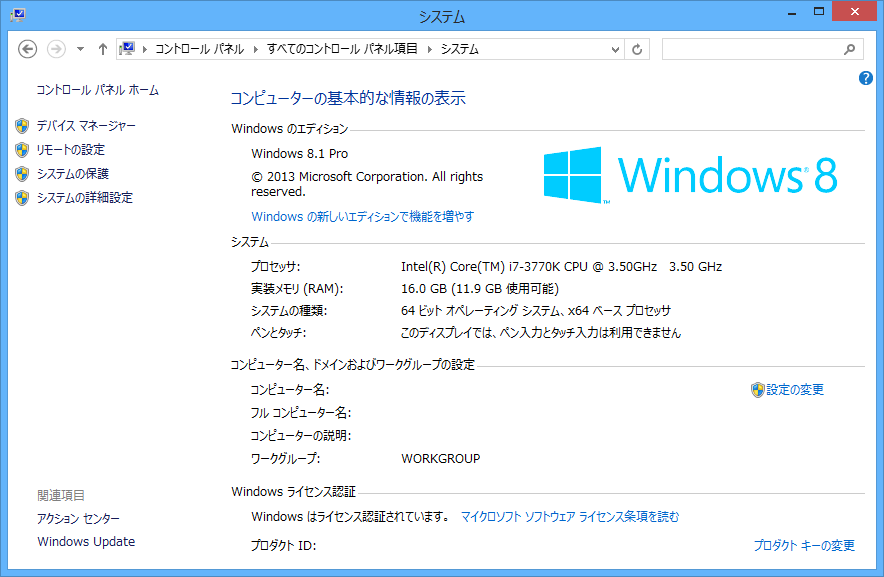The height and width of the screenshot is (577, 884).
Task: Select すべてのコントロール パネル項目 in the breadcrumb
Action: tap(342, 49)
